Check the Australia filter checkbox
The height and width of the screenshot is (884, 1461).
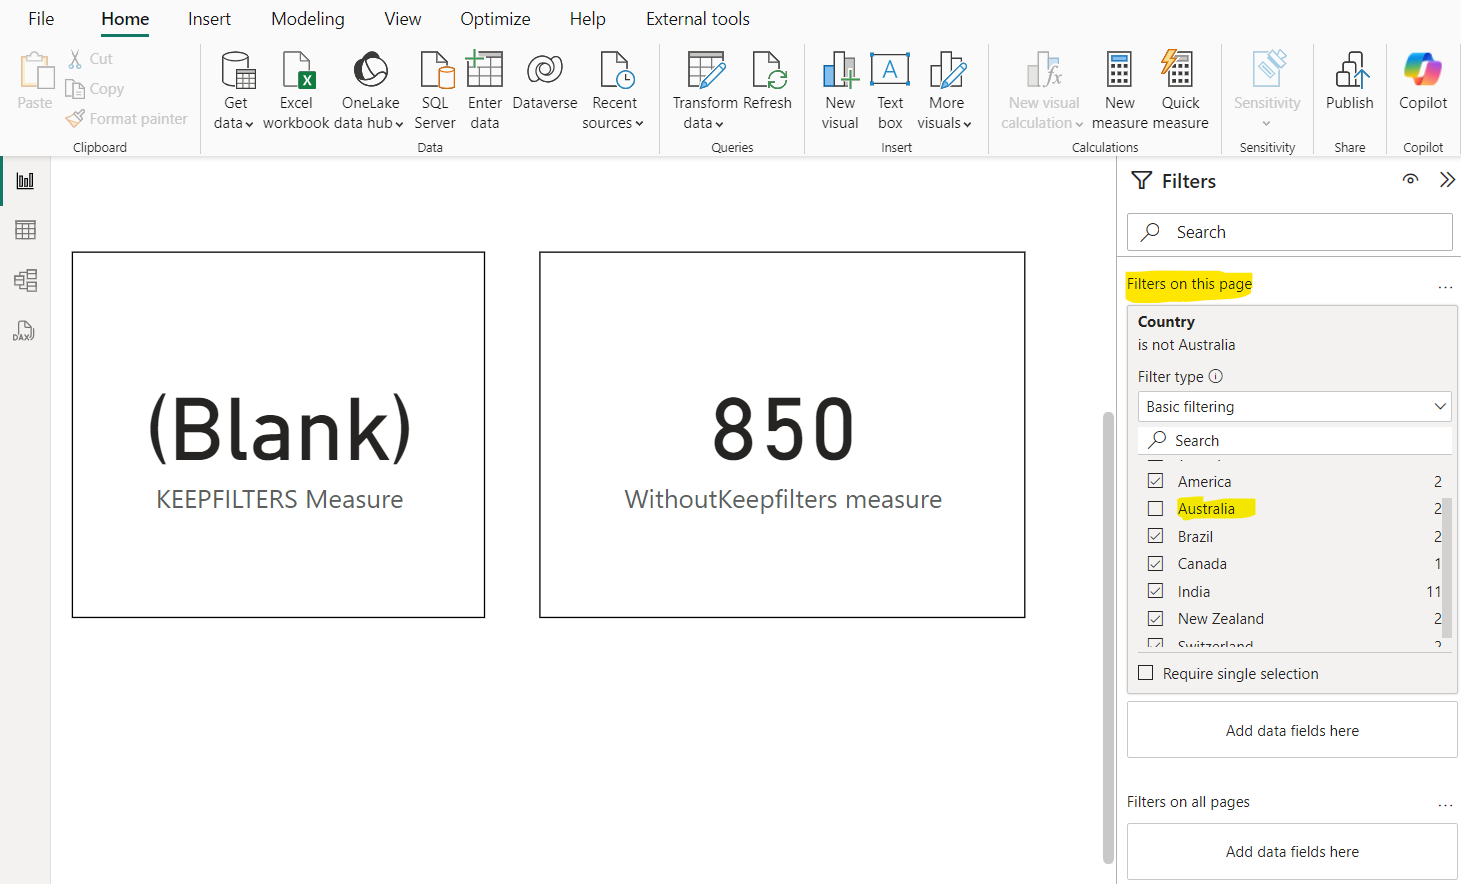1155,508
